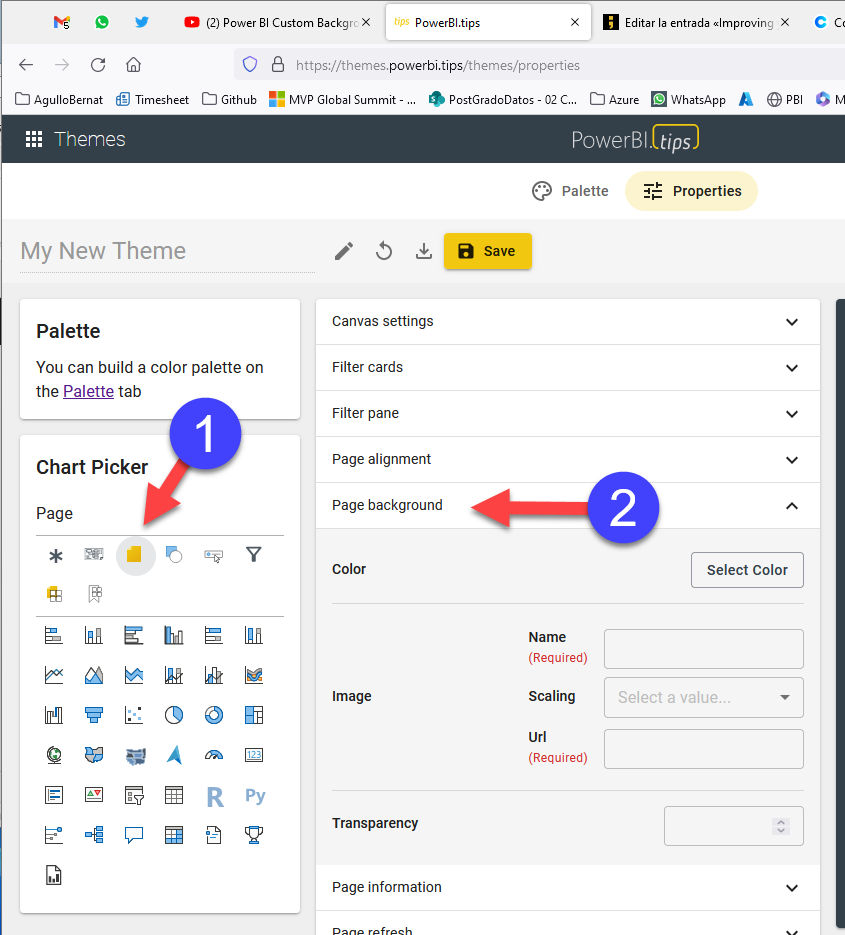Open the Github bookmark folder
The height and width of the screenshot is (935, 845).
tap(230, 99)
